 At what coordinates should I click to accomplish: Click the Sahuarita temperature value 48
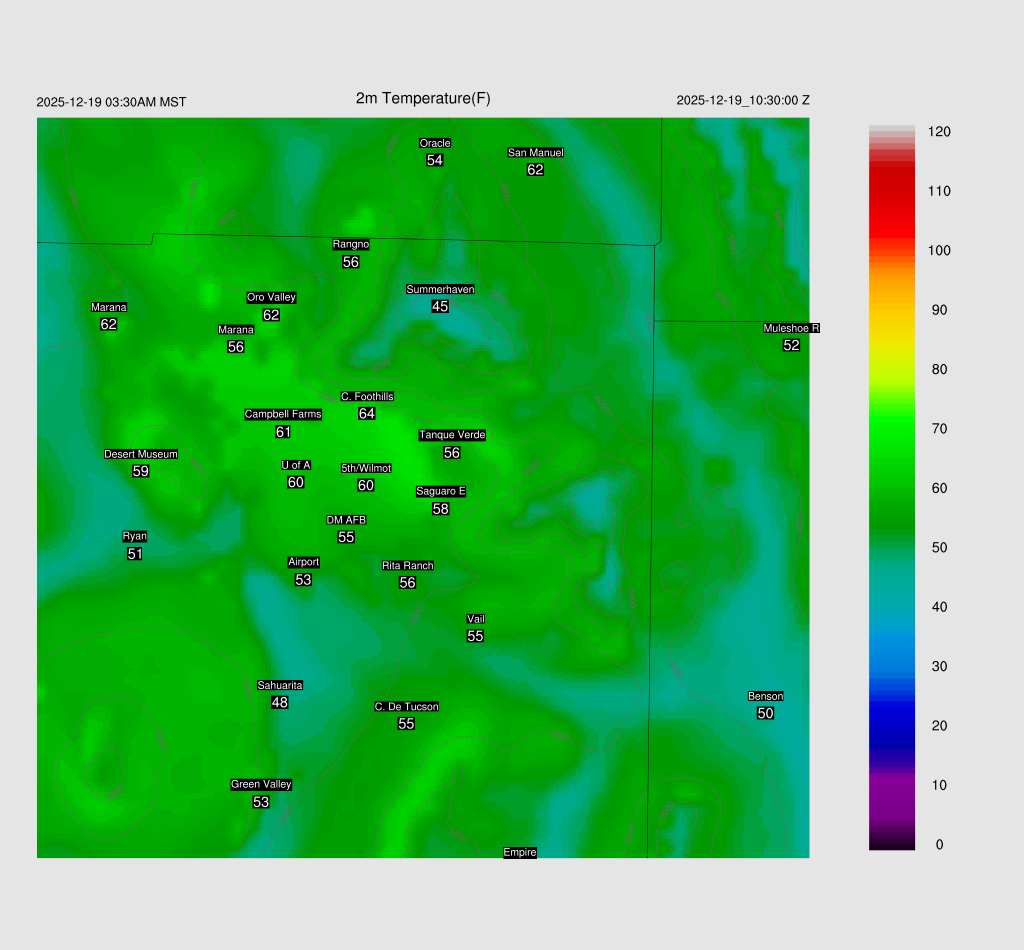click(280, 703)
